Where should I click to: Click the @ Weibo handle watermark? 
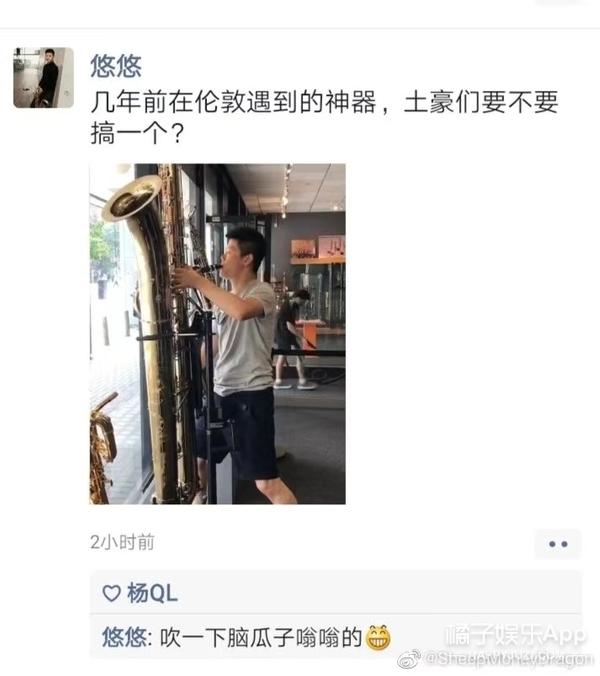[x=509, y=660]
